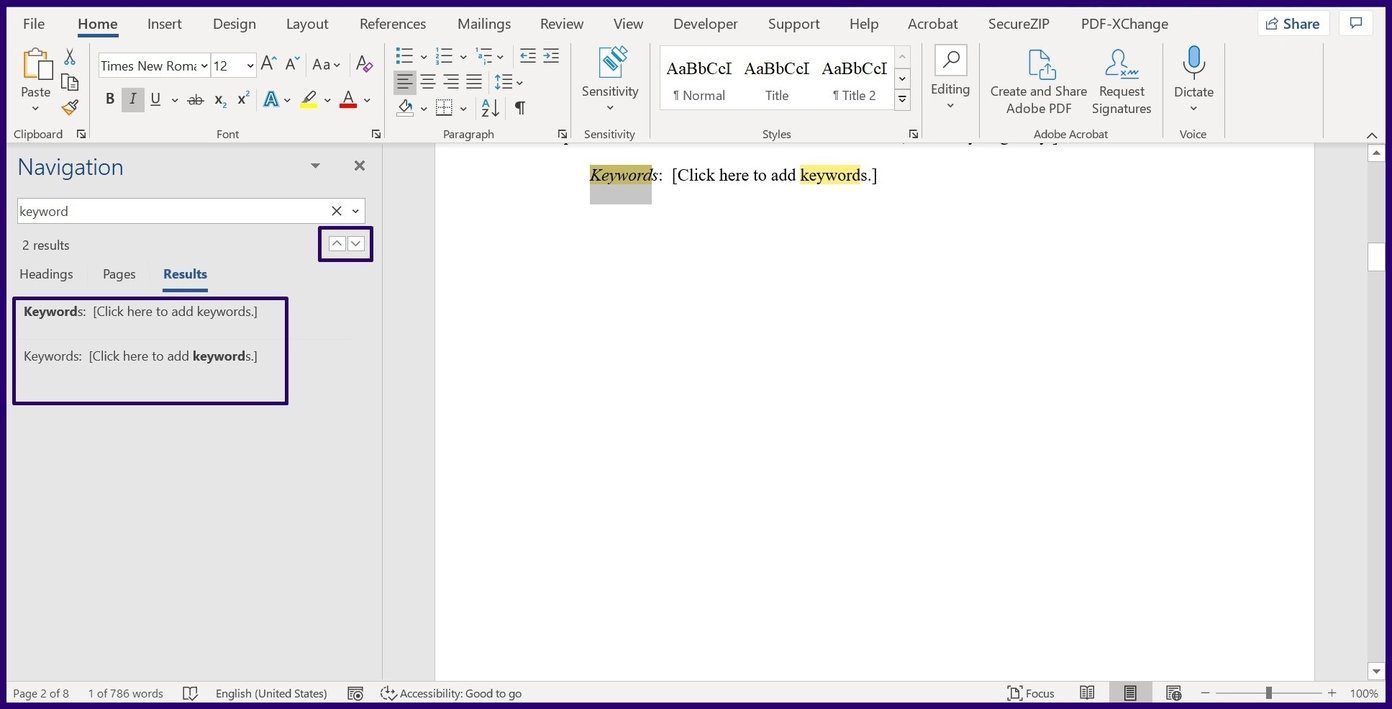
Task: Apply red font color
Action: (347, 99)
